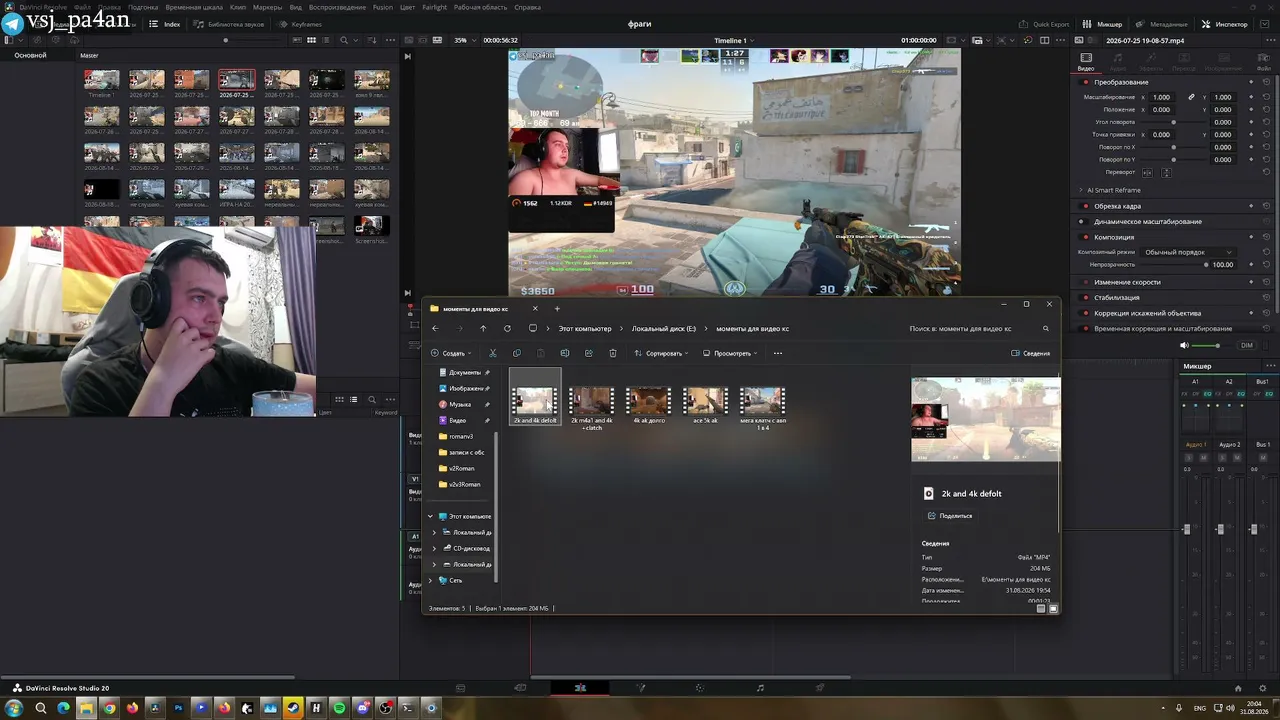This screenshot has height=720, width=1280.
Task: Open the Создать dropdown in Explorer
Action: [x=451, y=353]
